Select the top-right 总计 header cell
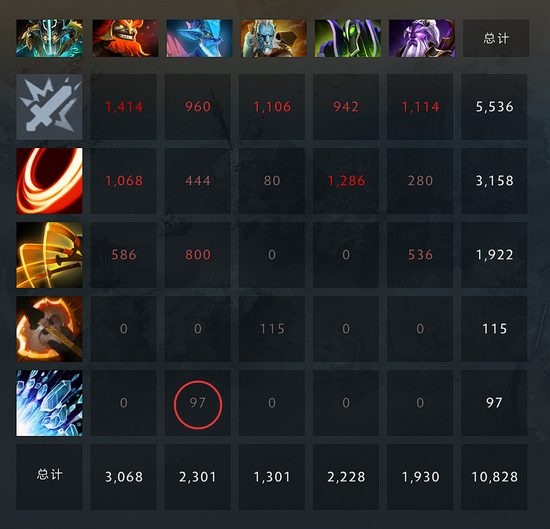 click(x=496, y=38)
